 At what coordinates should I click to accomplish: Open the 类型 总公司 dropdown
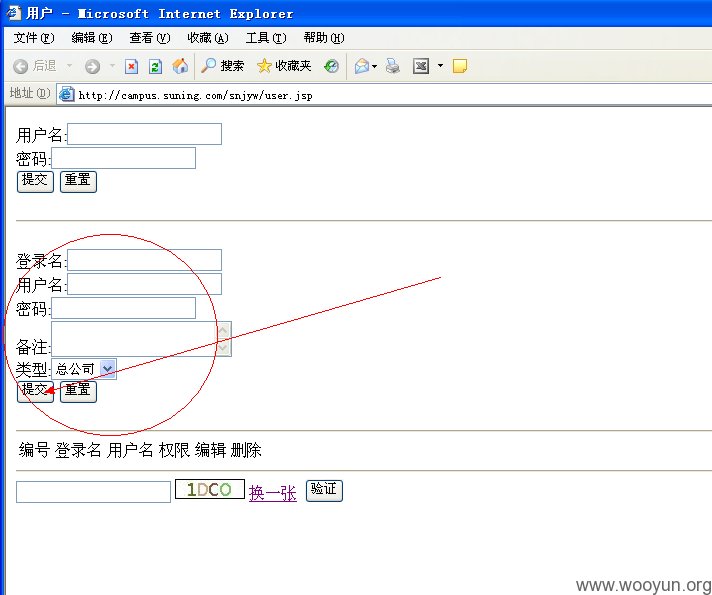click(x=84, y=369)
